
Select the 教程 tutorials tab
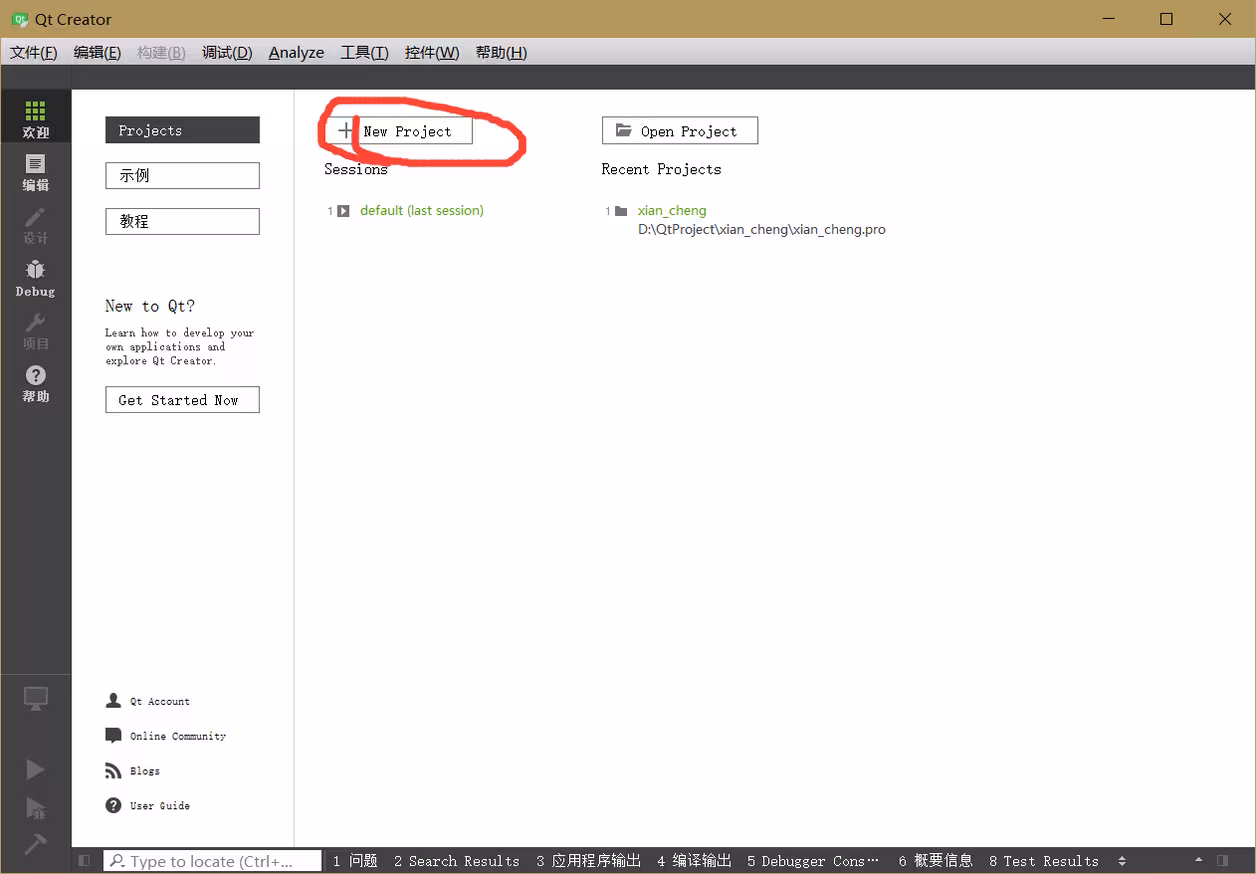(182, 221)
